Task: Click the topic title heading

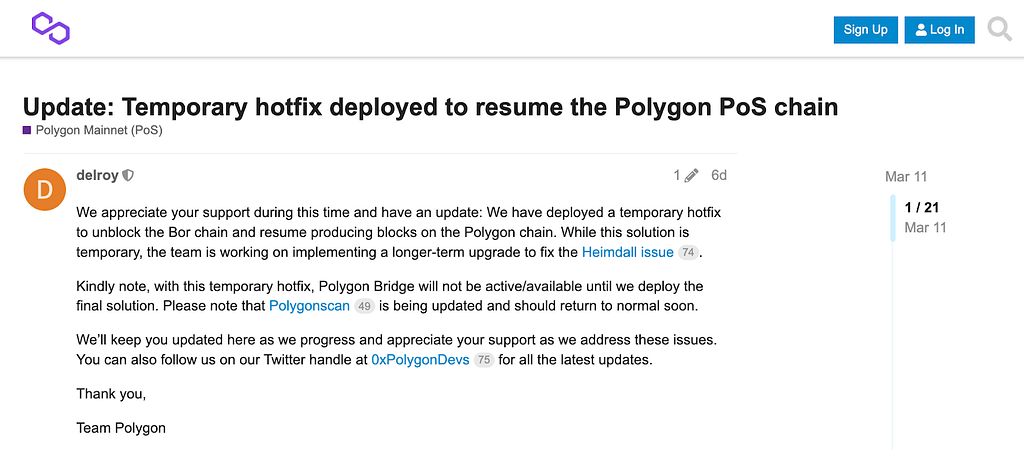Action: coord(430,106)
